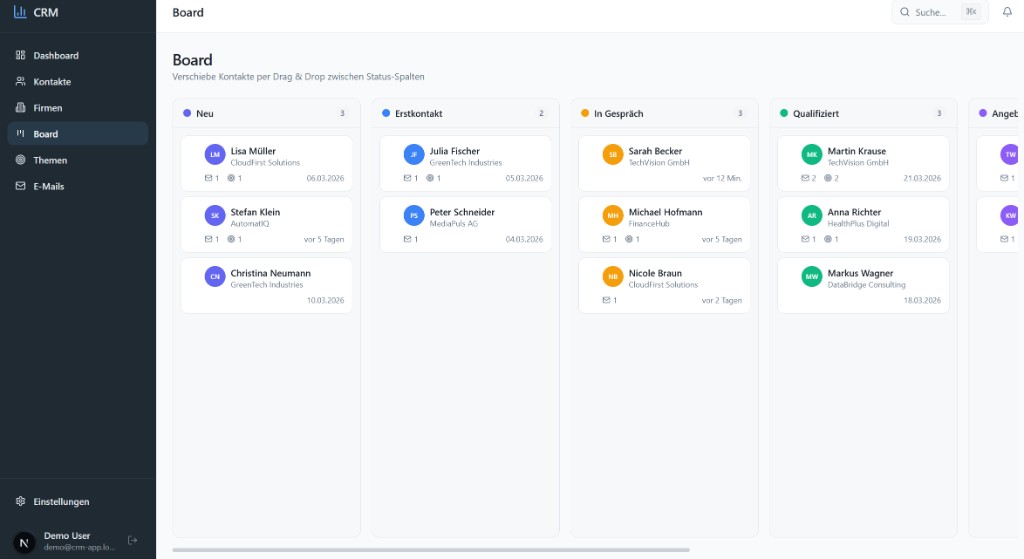Click Martin Krause's green MK avatar
This screenshot has width=1024, height=559.
[x=812, y=155]
